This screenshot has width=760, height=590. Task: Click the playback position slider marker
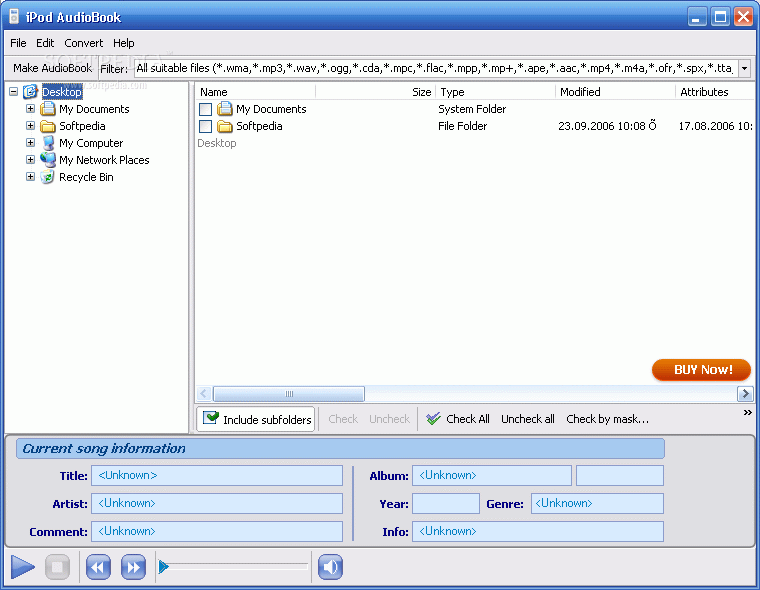point(164,566)
